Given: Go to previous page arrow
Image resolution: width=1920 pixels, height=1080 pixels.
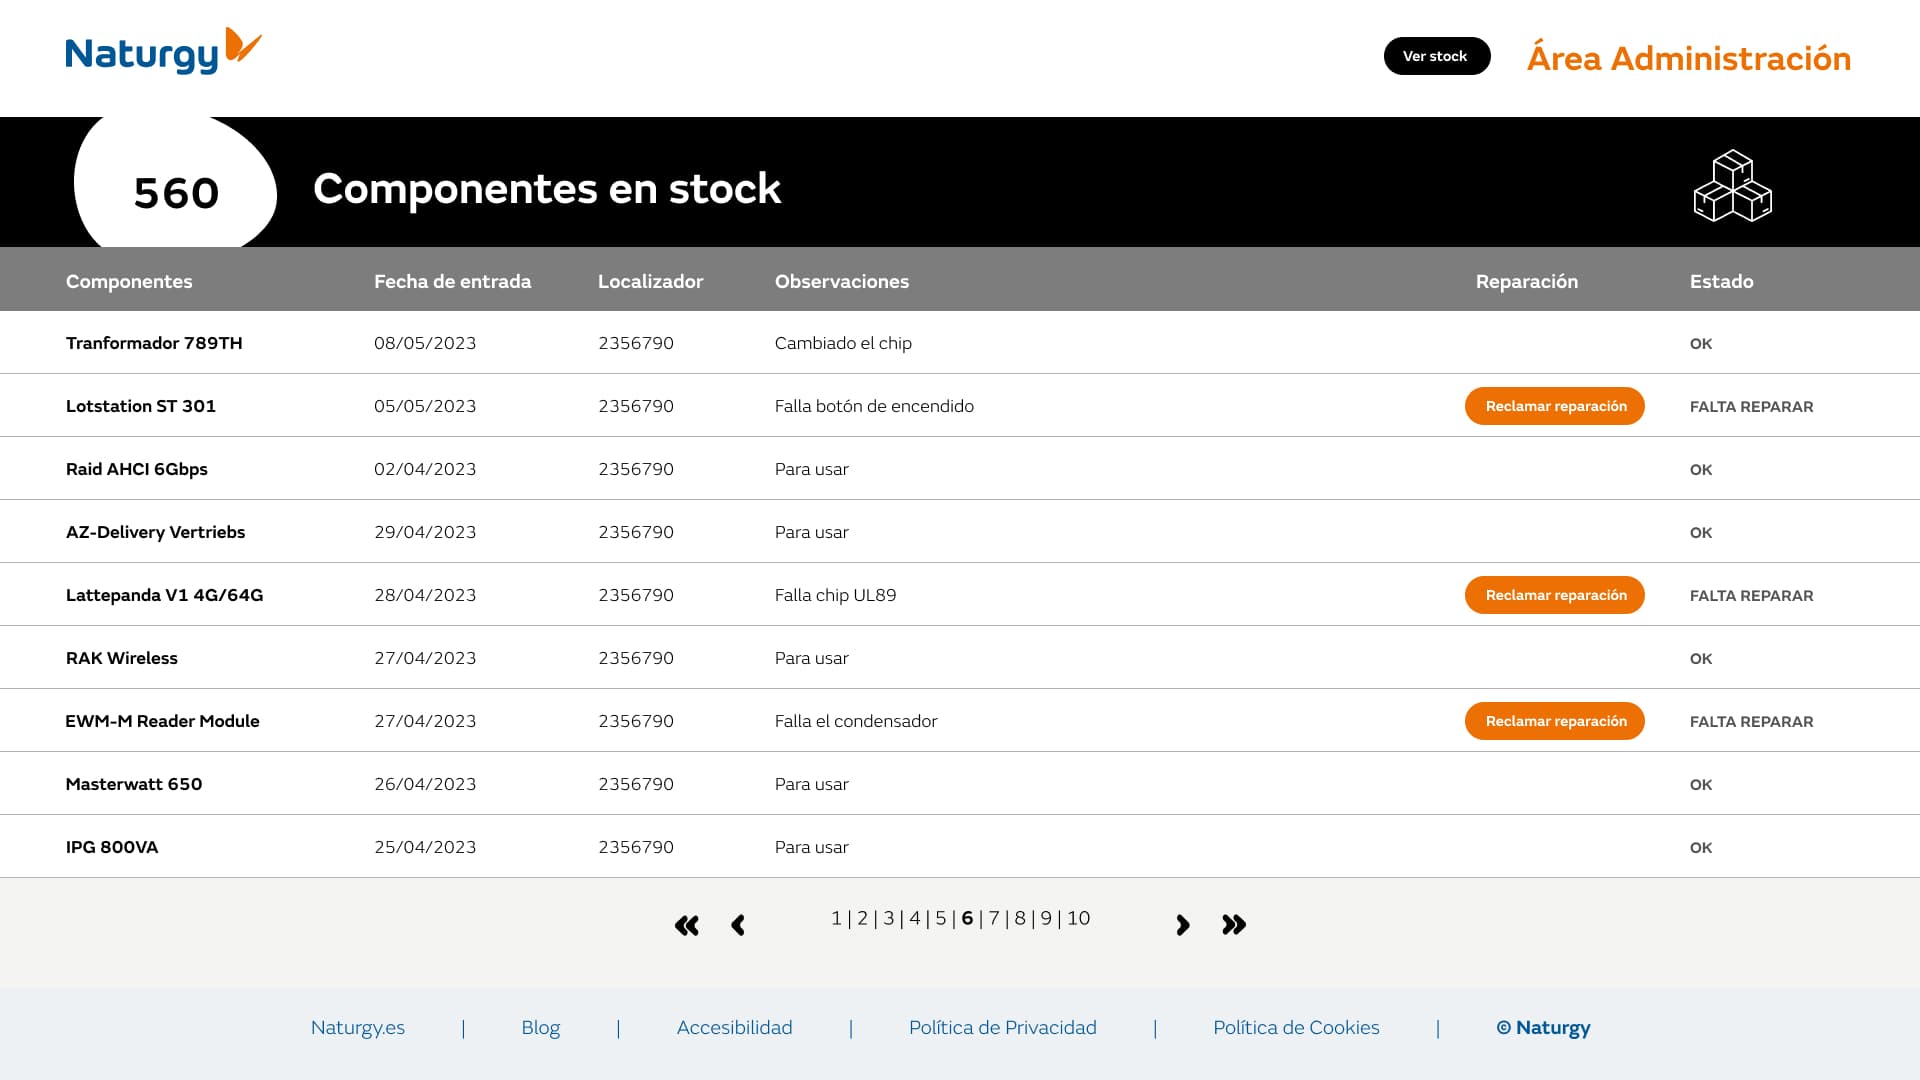Looking at the screenshot, I should [x=738, y=925].
